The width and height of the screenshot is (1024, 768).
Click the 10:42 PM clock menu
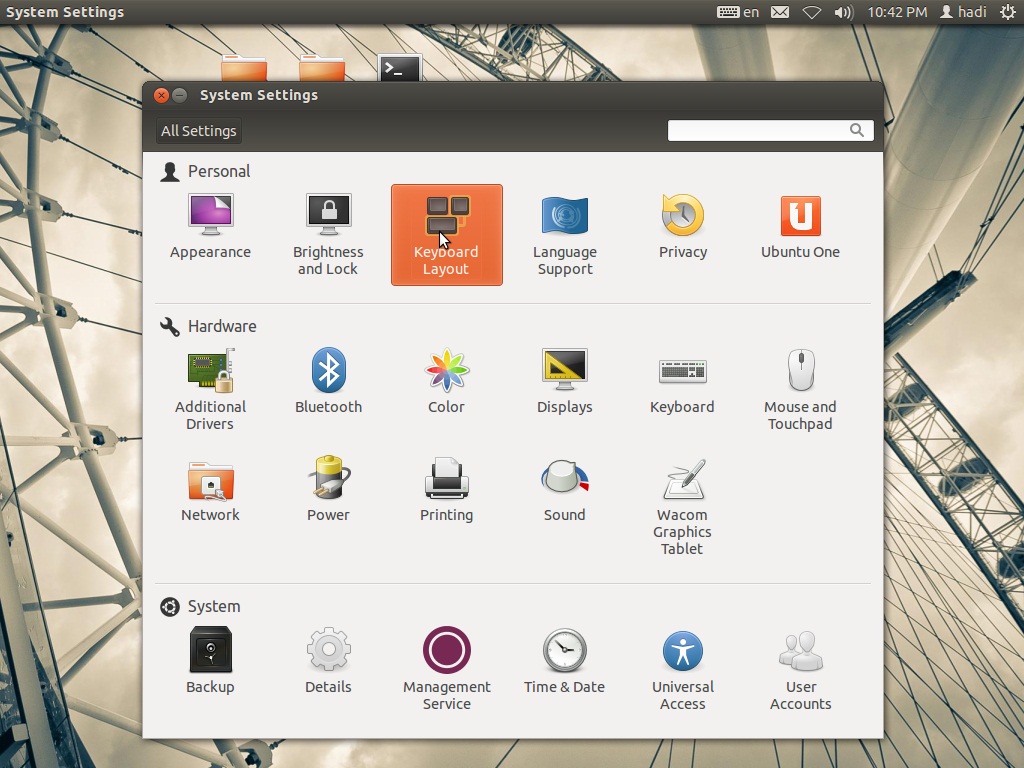pos(897,12)
